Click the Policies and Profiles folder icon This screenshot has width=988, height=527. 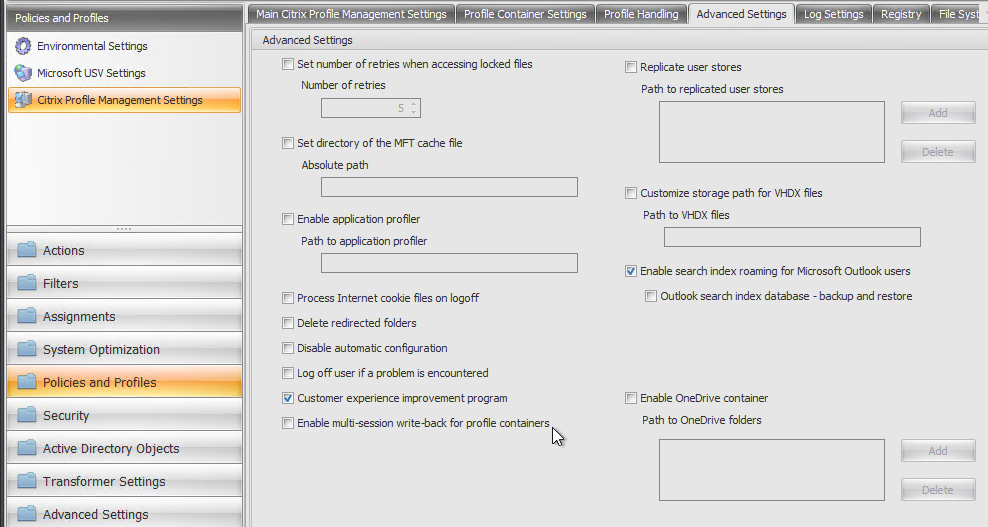click(27, 382)
